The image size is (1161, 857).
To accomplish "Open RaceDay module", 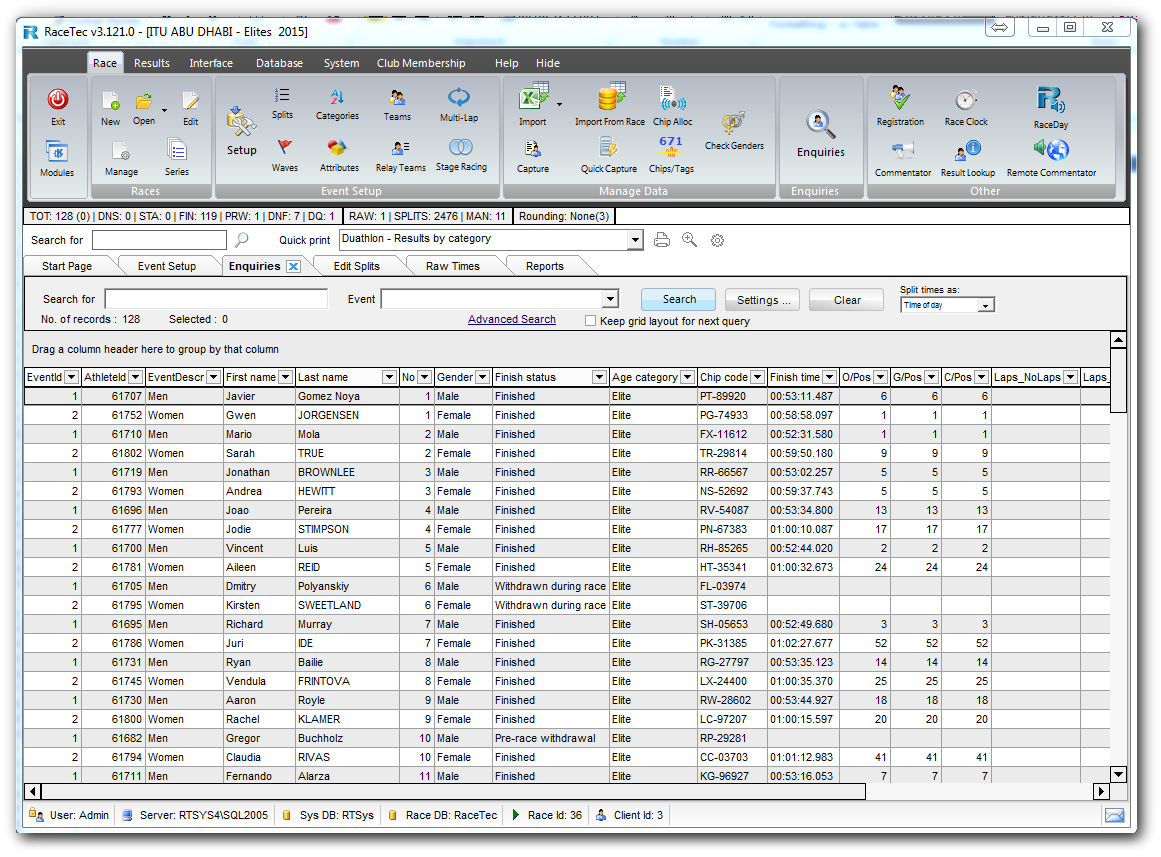I will [x=1051, y=99].
